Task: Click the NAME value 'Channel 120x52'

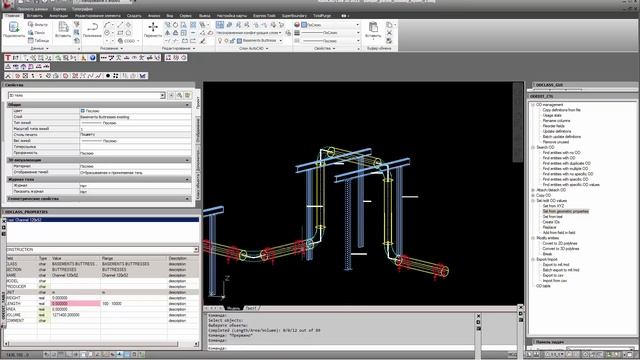Action: [76, 276]
